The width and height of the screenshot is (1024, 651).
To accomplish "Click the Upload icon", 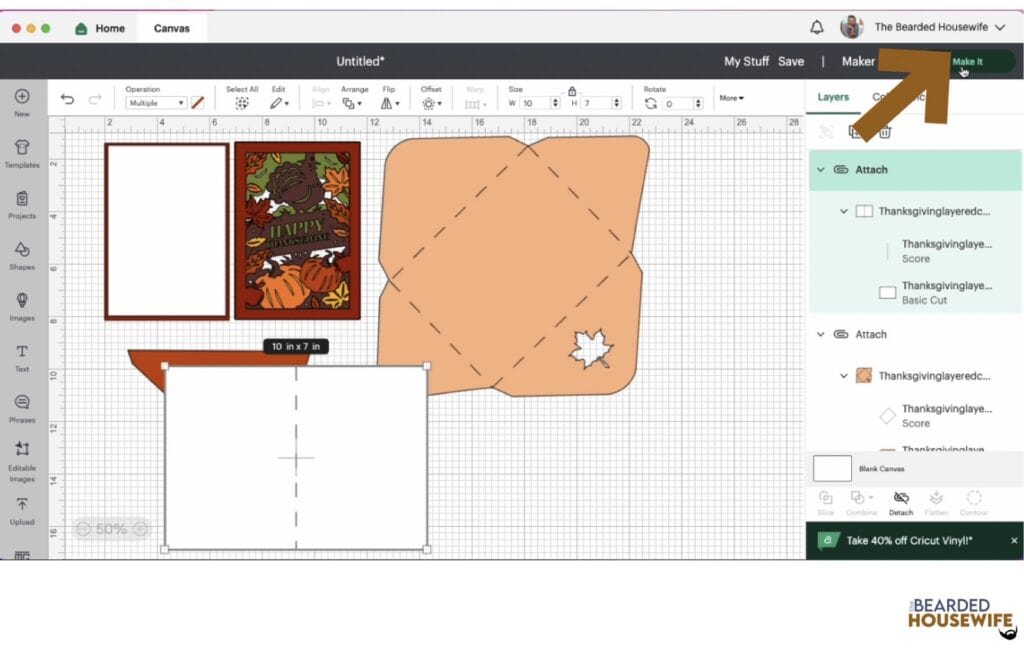I will [x=22, y=509].
